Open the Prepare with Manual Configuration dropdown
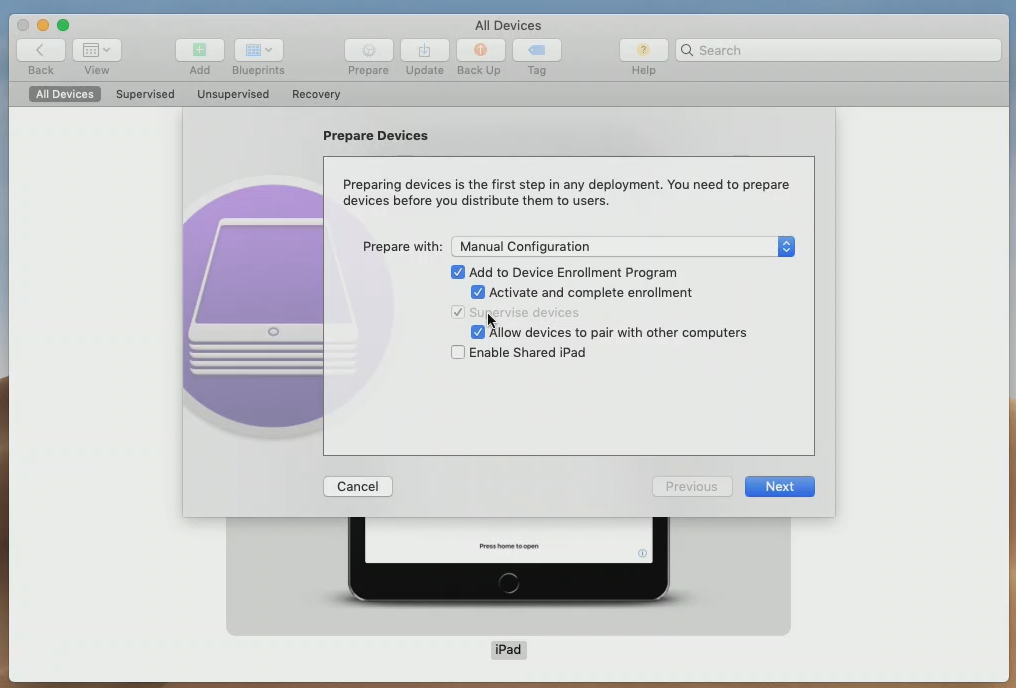Screen dimensions: 1016x688 pyautogui.click(x=623, y=246)
